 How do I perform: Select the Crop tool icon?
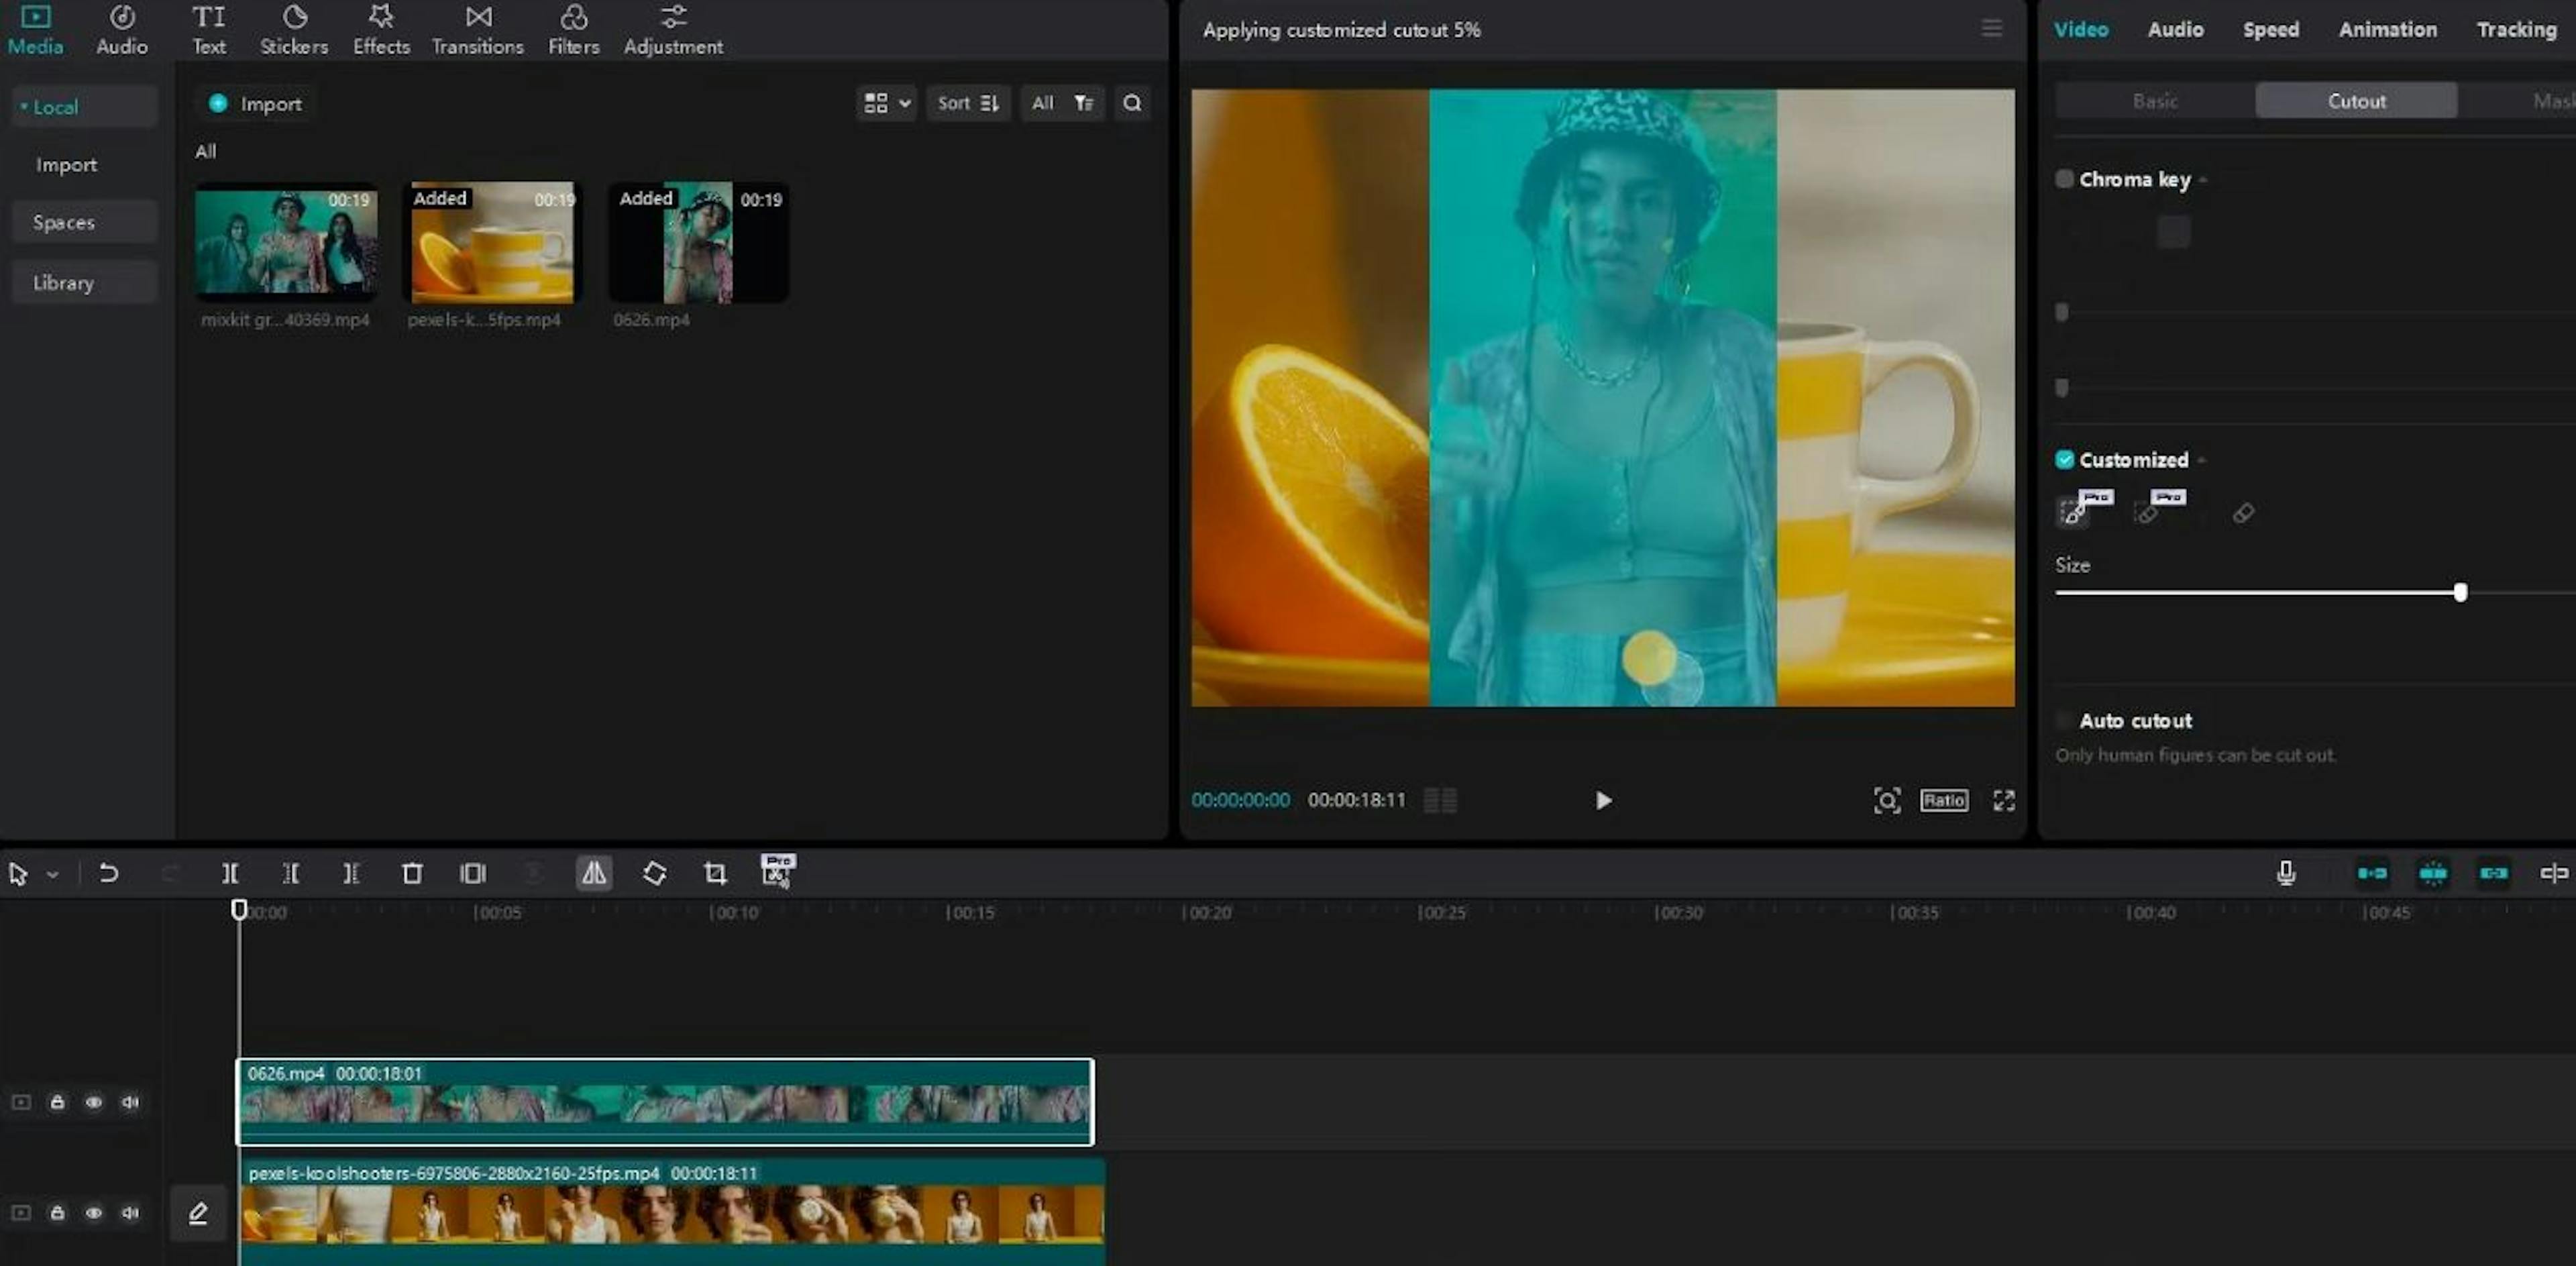pos(715,873)
